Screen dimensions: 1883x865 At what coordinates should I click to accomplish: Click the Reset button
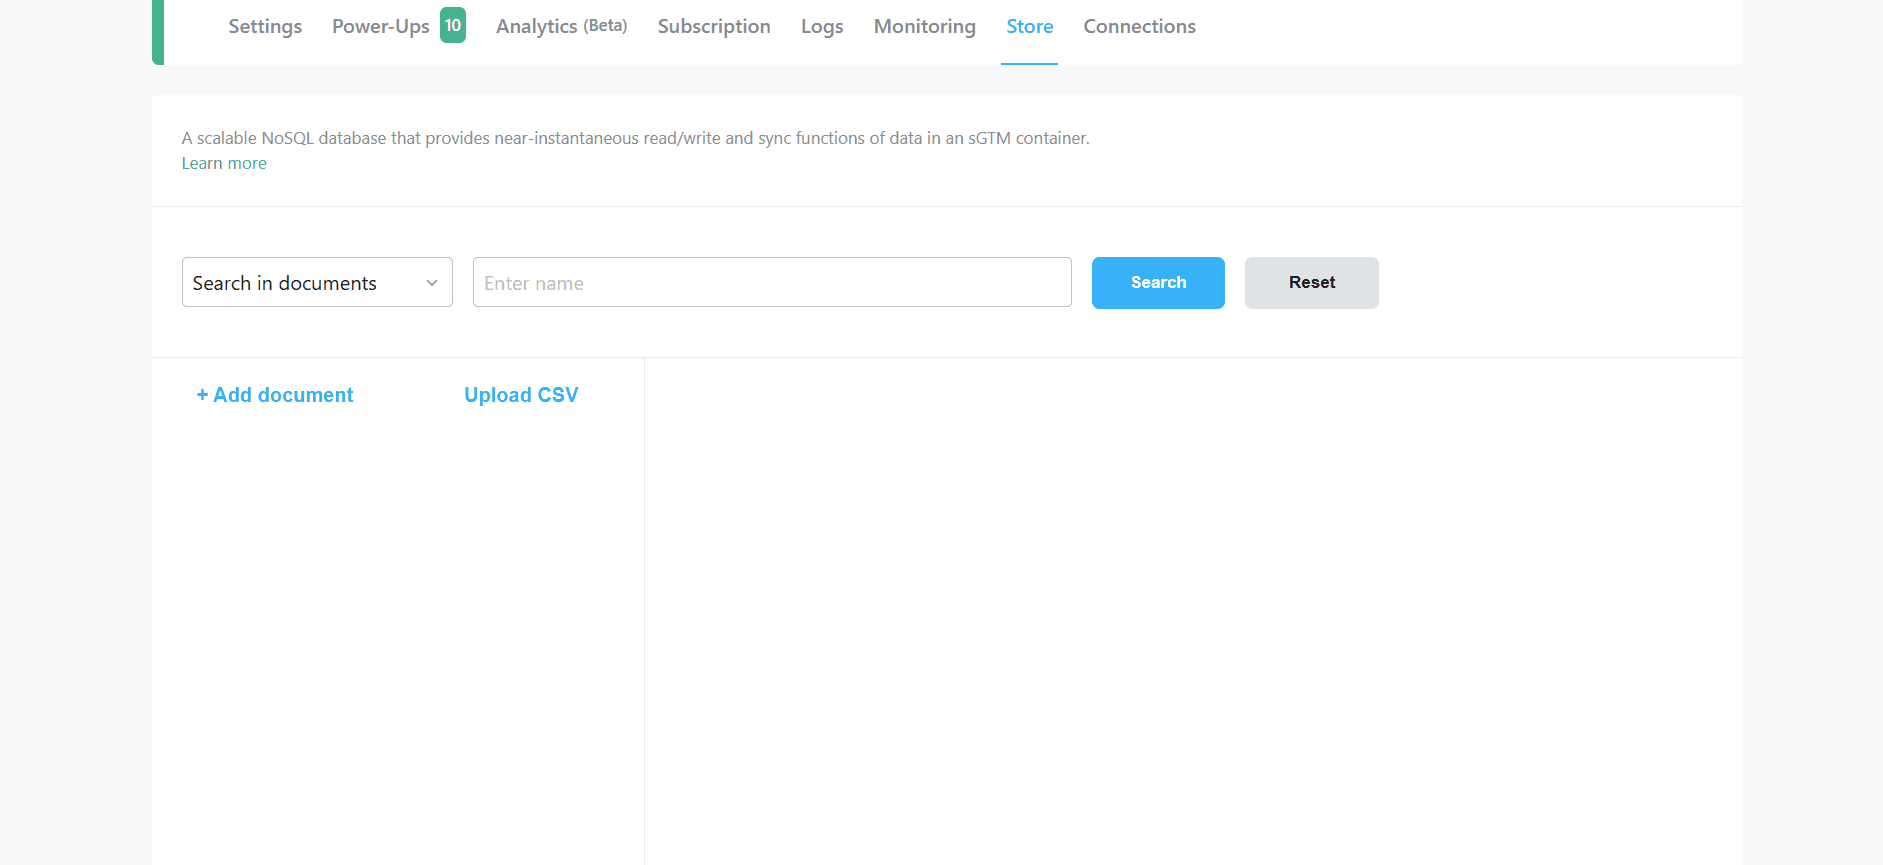point(1312,283)
